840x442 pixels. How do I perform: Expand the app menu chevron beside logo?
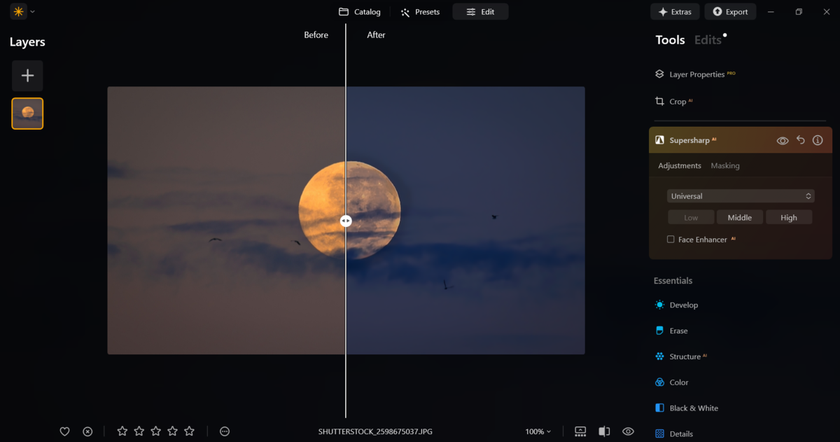(x=33, y=12)
